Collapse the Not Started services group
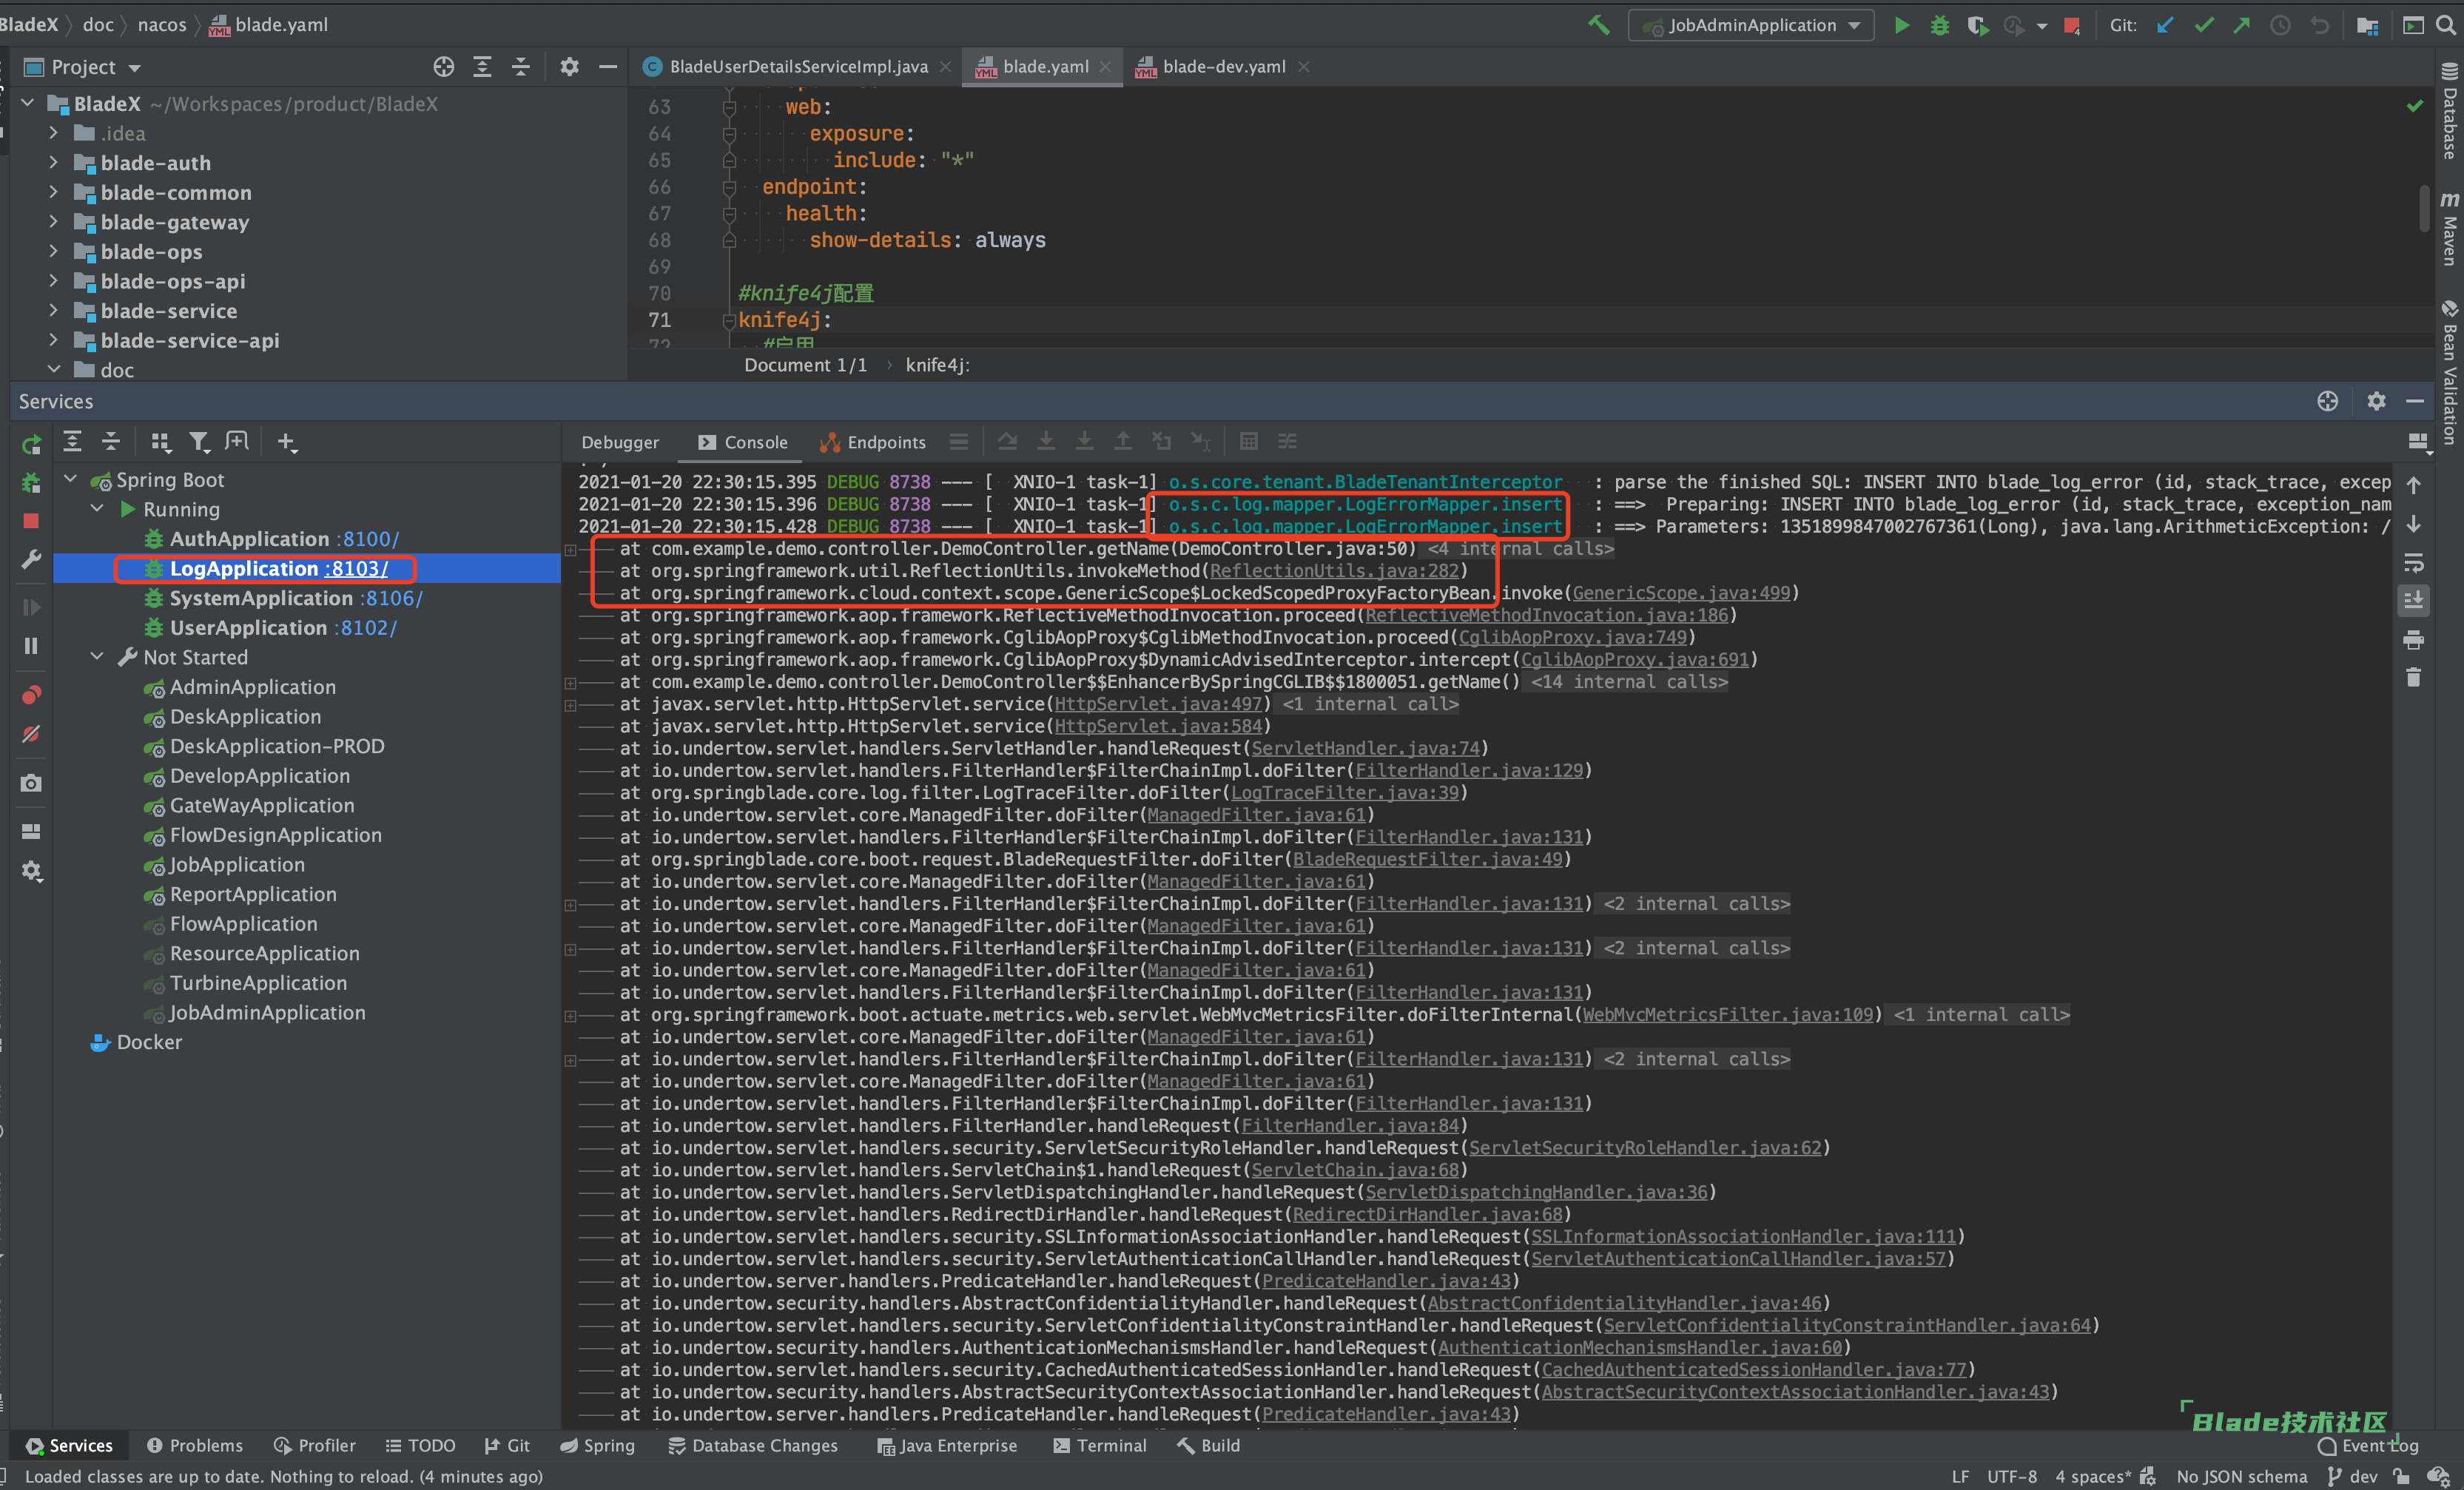The image size is (2464, 1490). tap(97, 657)
